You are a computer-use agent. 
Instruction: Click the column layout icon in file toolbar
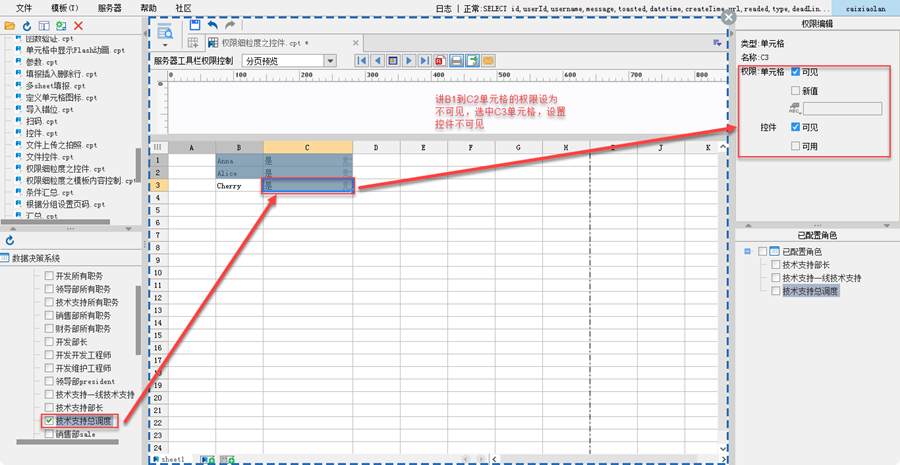[44, 25]
